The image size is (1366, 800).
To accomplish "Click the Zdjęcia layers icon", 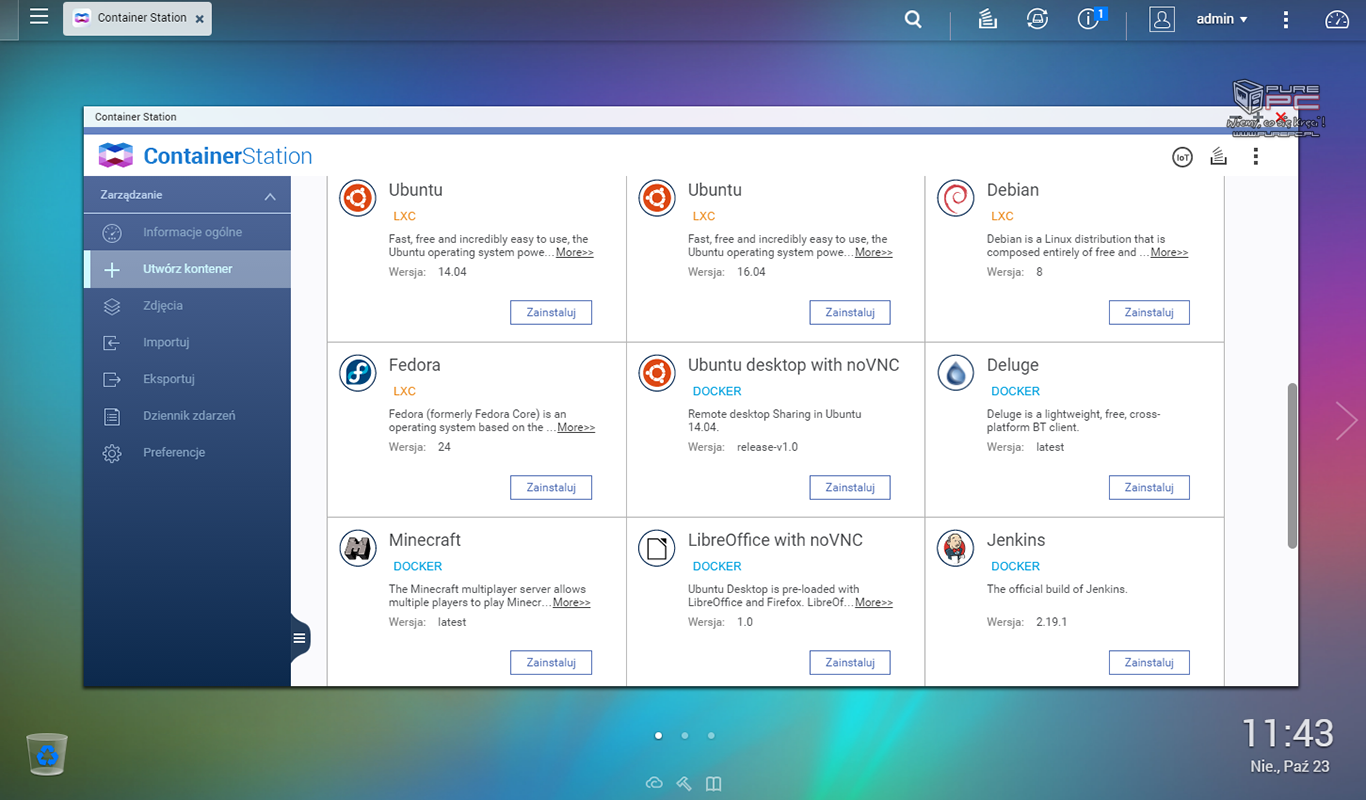I will pos(112,306).
